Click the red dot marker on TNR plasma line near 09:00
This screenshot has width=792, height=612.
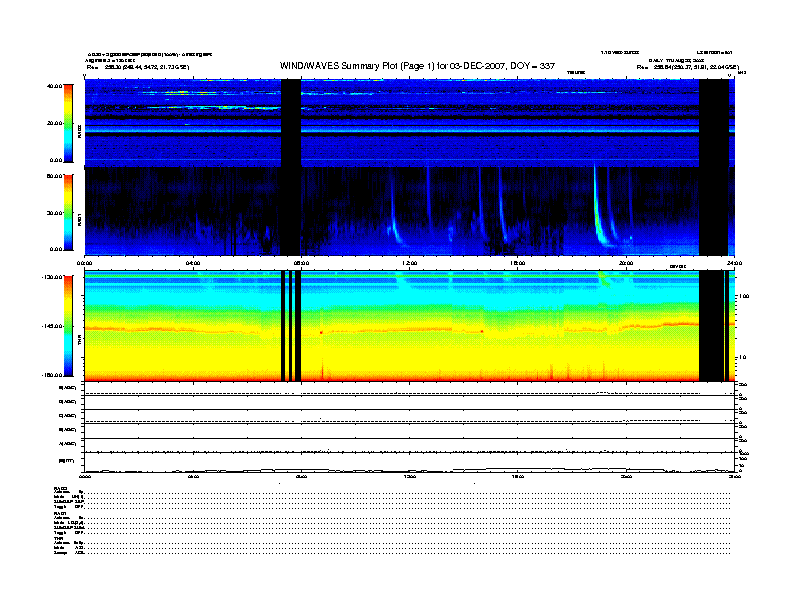tap(321, 333)
